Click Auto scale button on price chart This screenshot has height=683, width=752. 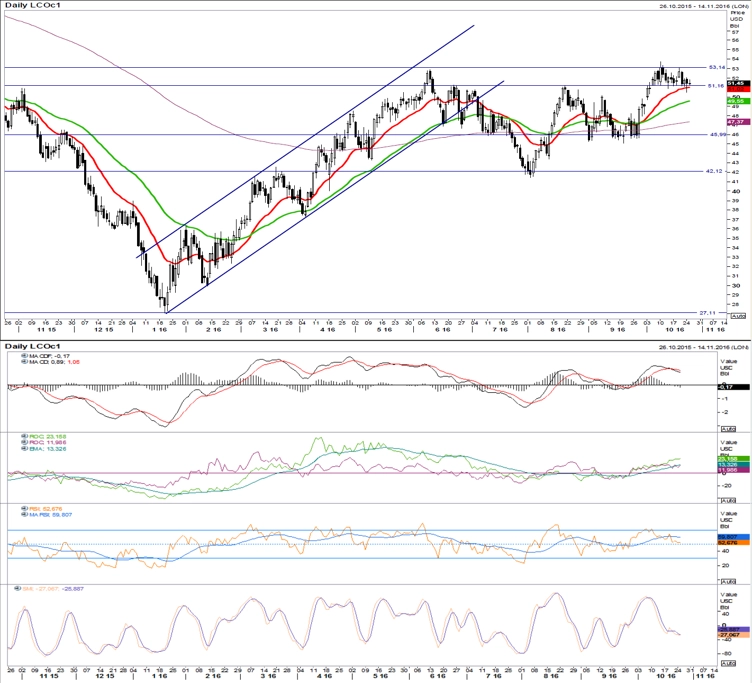point(737,317)
